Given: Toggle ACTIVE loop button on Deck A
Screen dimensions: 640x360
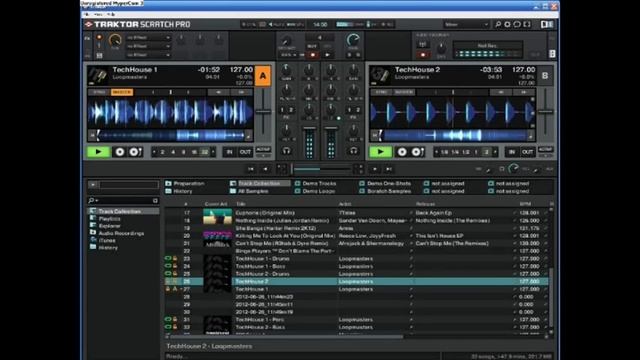Looking at the screenshot, I should [263, 150].
